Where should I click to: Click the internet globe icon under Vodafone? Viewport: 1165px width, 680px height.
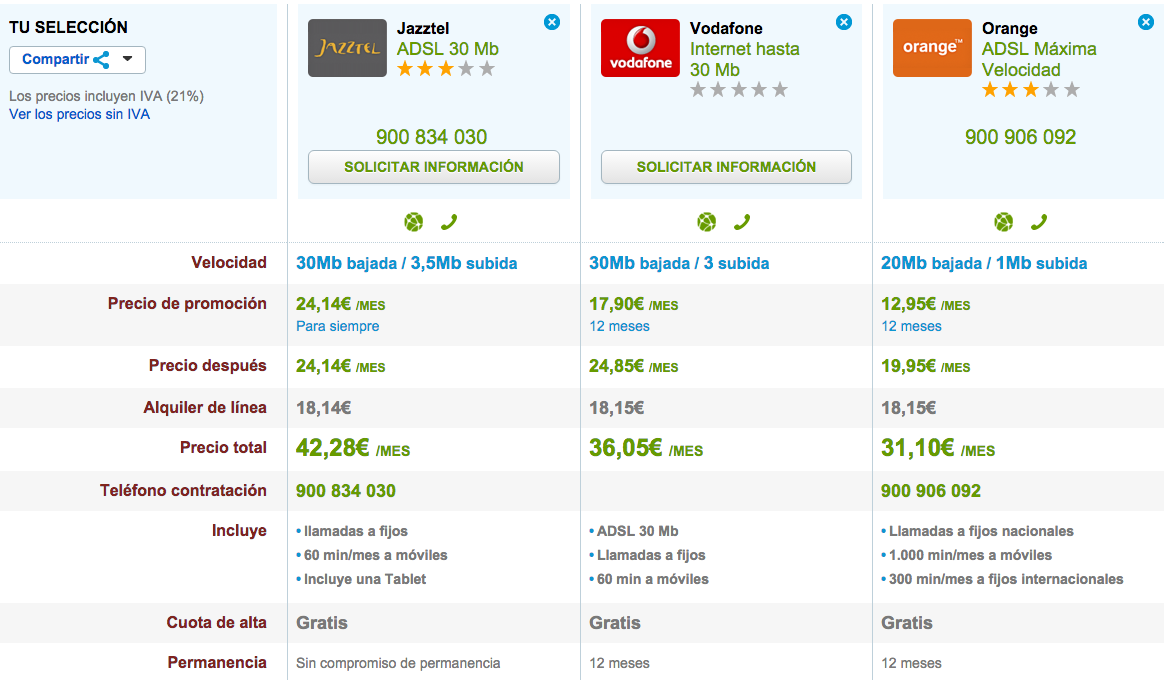707,221
